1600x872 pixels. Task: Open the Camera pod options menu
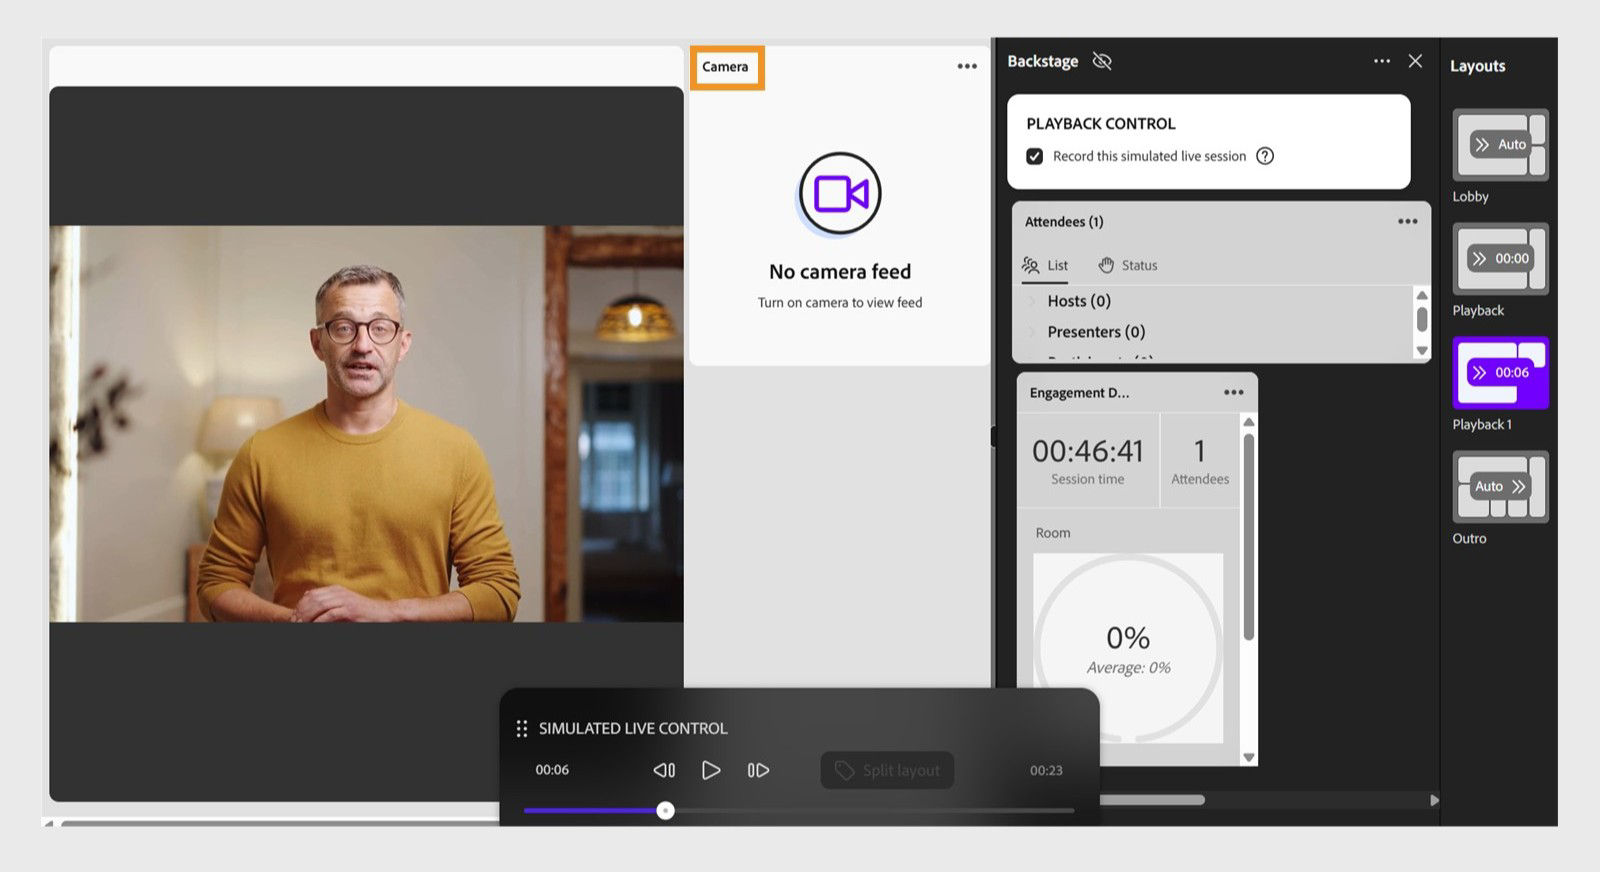[x=966, y=66]
